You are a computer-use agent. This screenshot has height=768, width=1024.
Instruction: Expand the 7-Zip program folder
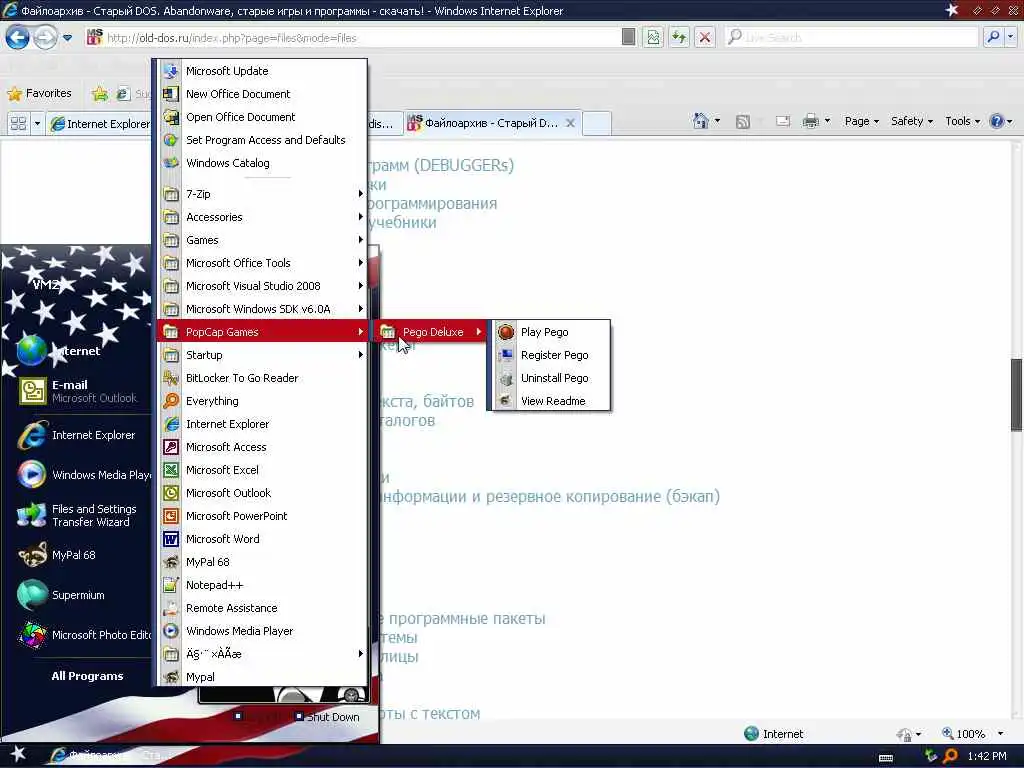point(263,194)
